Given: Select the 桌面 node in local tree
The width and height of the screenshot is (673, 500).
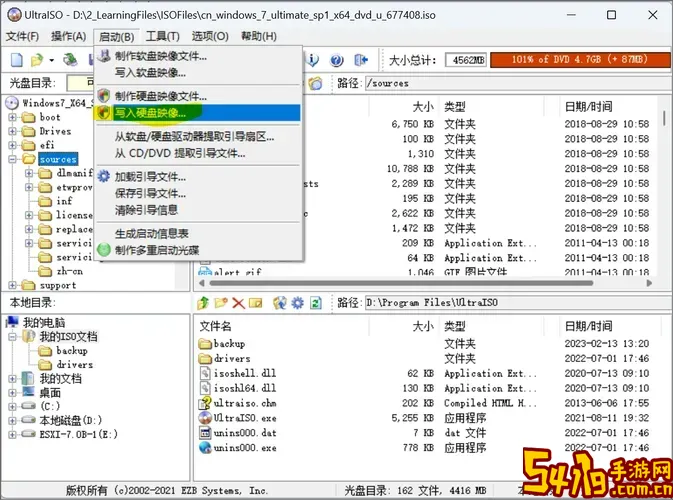Looking at the screenshot, I should pos(50,392).
